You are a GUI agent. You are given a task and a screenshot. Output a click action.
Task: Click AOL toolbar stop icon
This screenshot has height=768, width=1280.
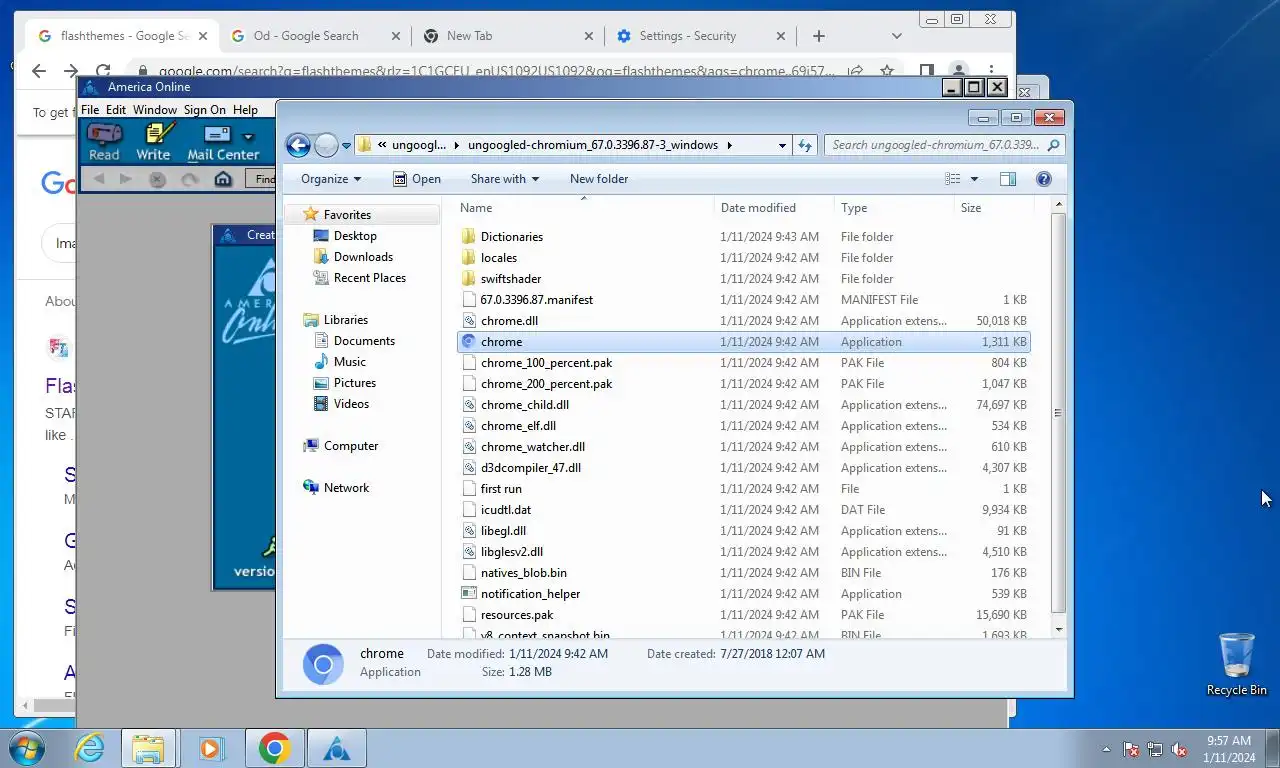(157, 179)
